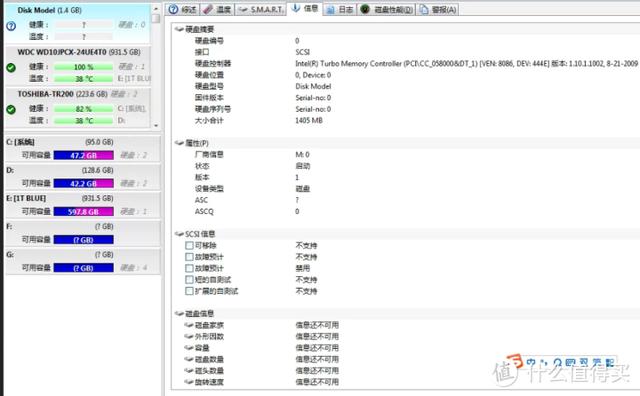Click the disk icon beside S.M.A.R.T.
Image resolution: width=640 pixels, height=396 pixels.
tap(243, 9)
